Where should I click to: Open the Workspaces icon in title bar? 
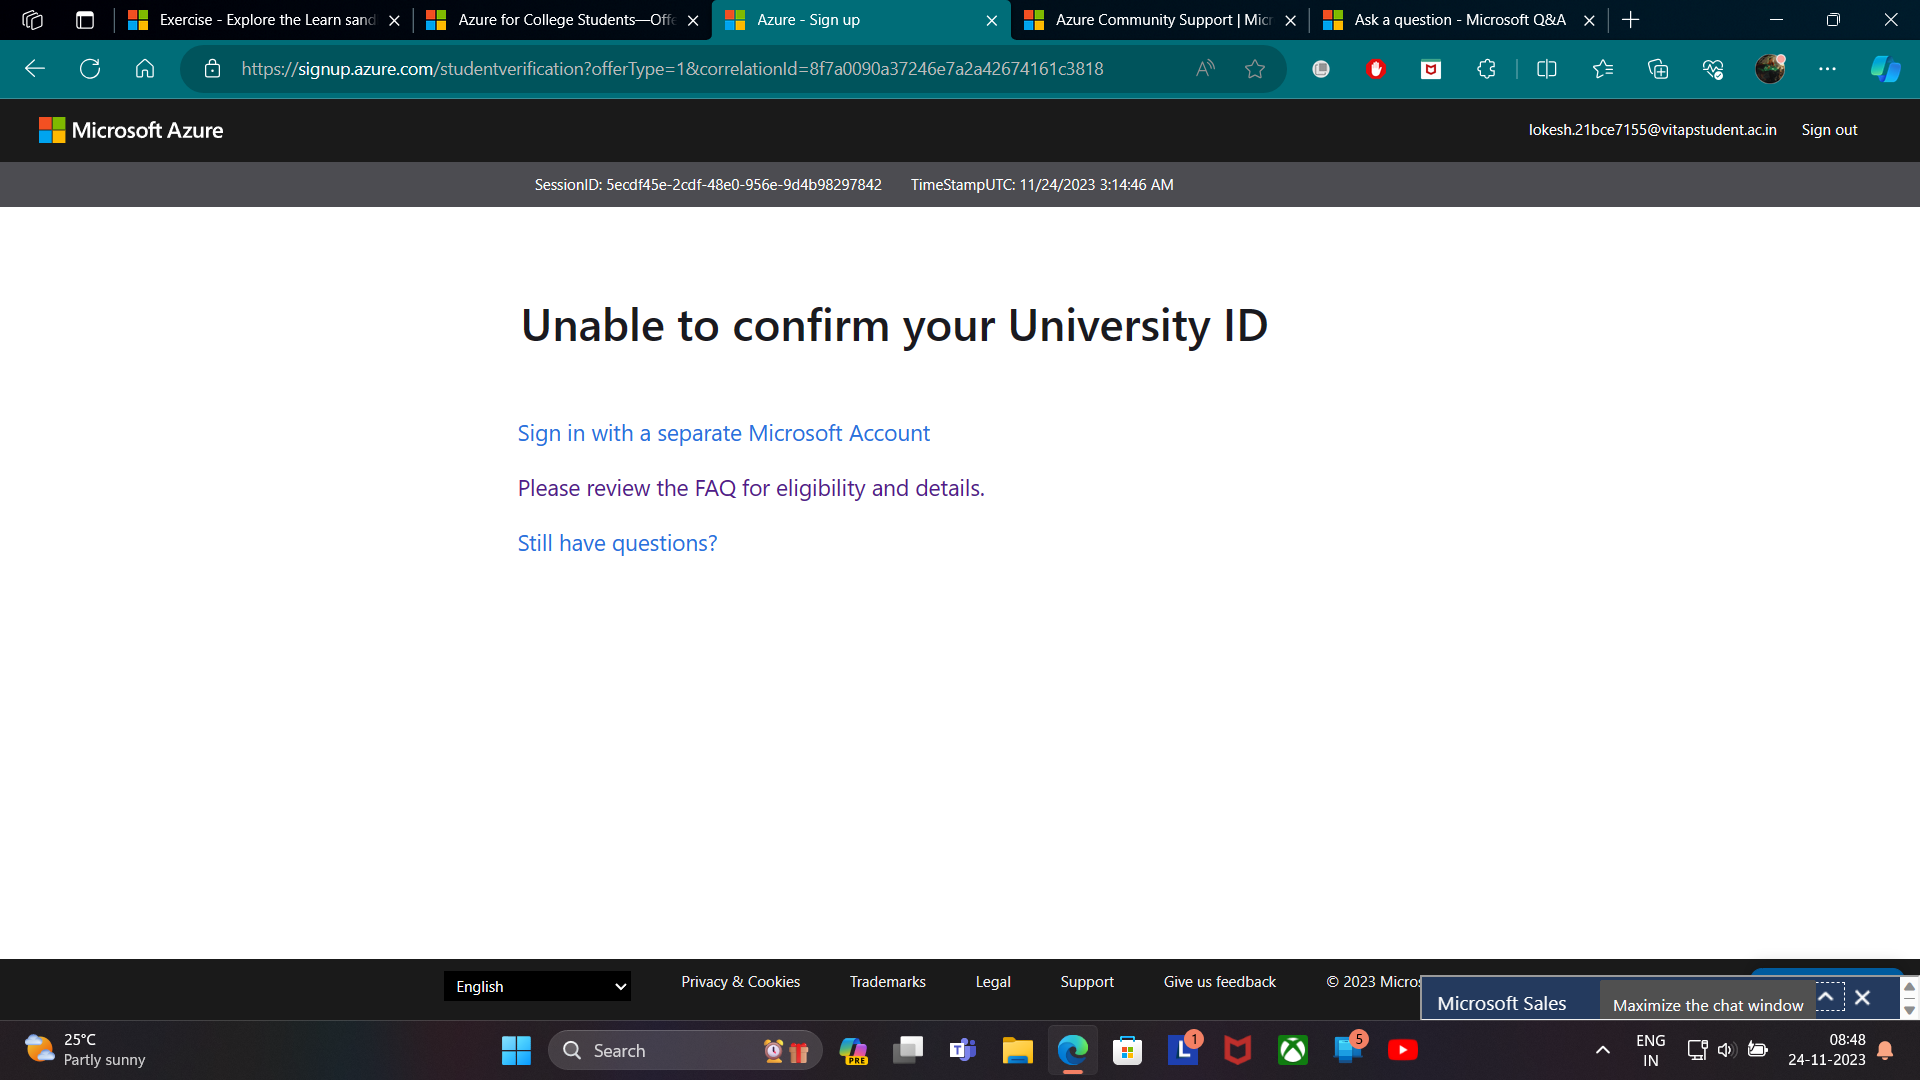point(32,20)
